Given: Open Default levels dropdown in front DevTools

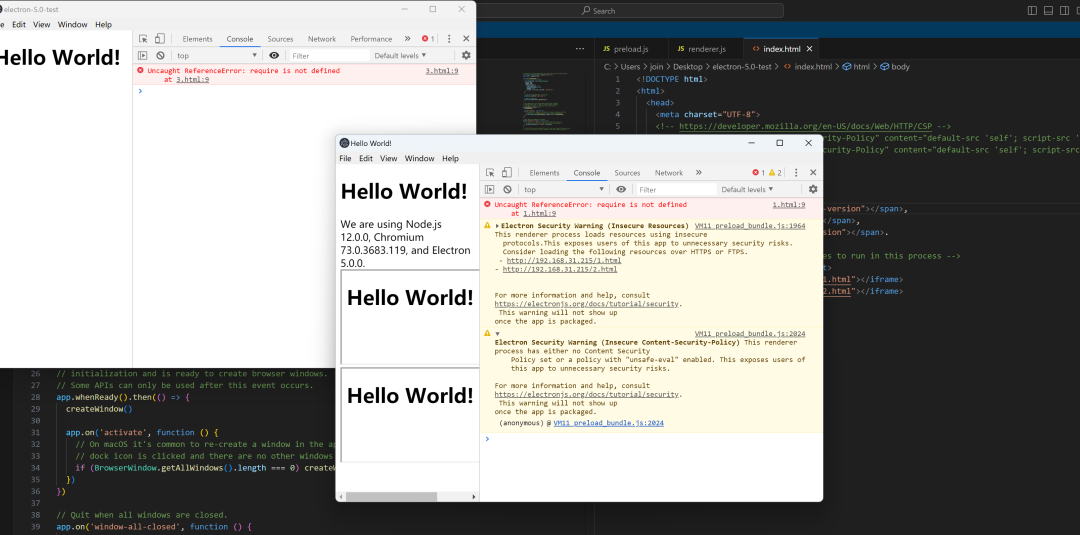Looking at the screenshot, I should 748,189.
